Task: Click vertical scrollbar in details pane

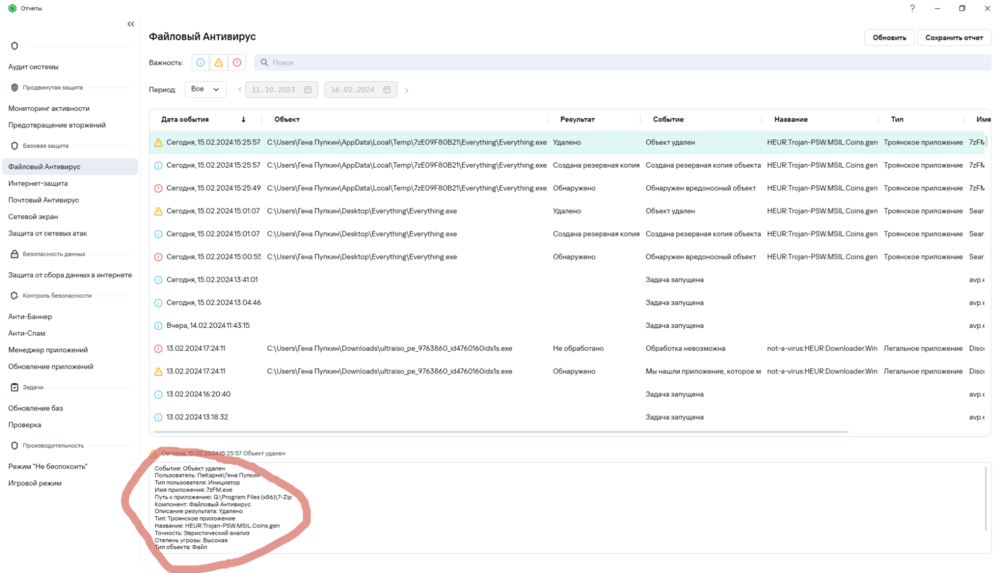Action: (986, 498)
